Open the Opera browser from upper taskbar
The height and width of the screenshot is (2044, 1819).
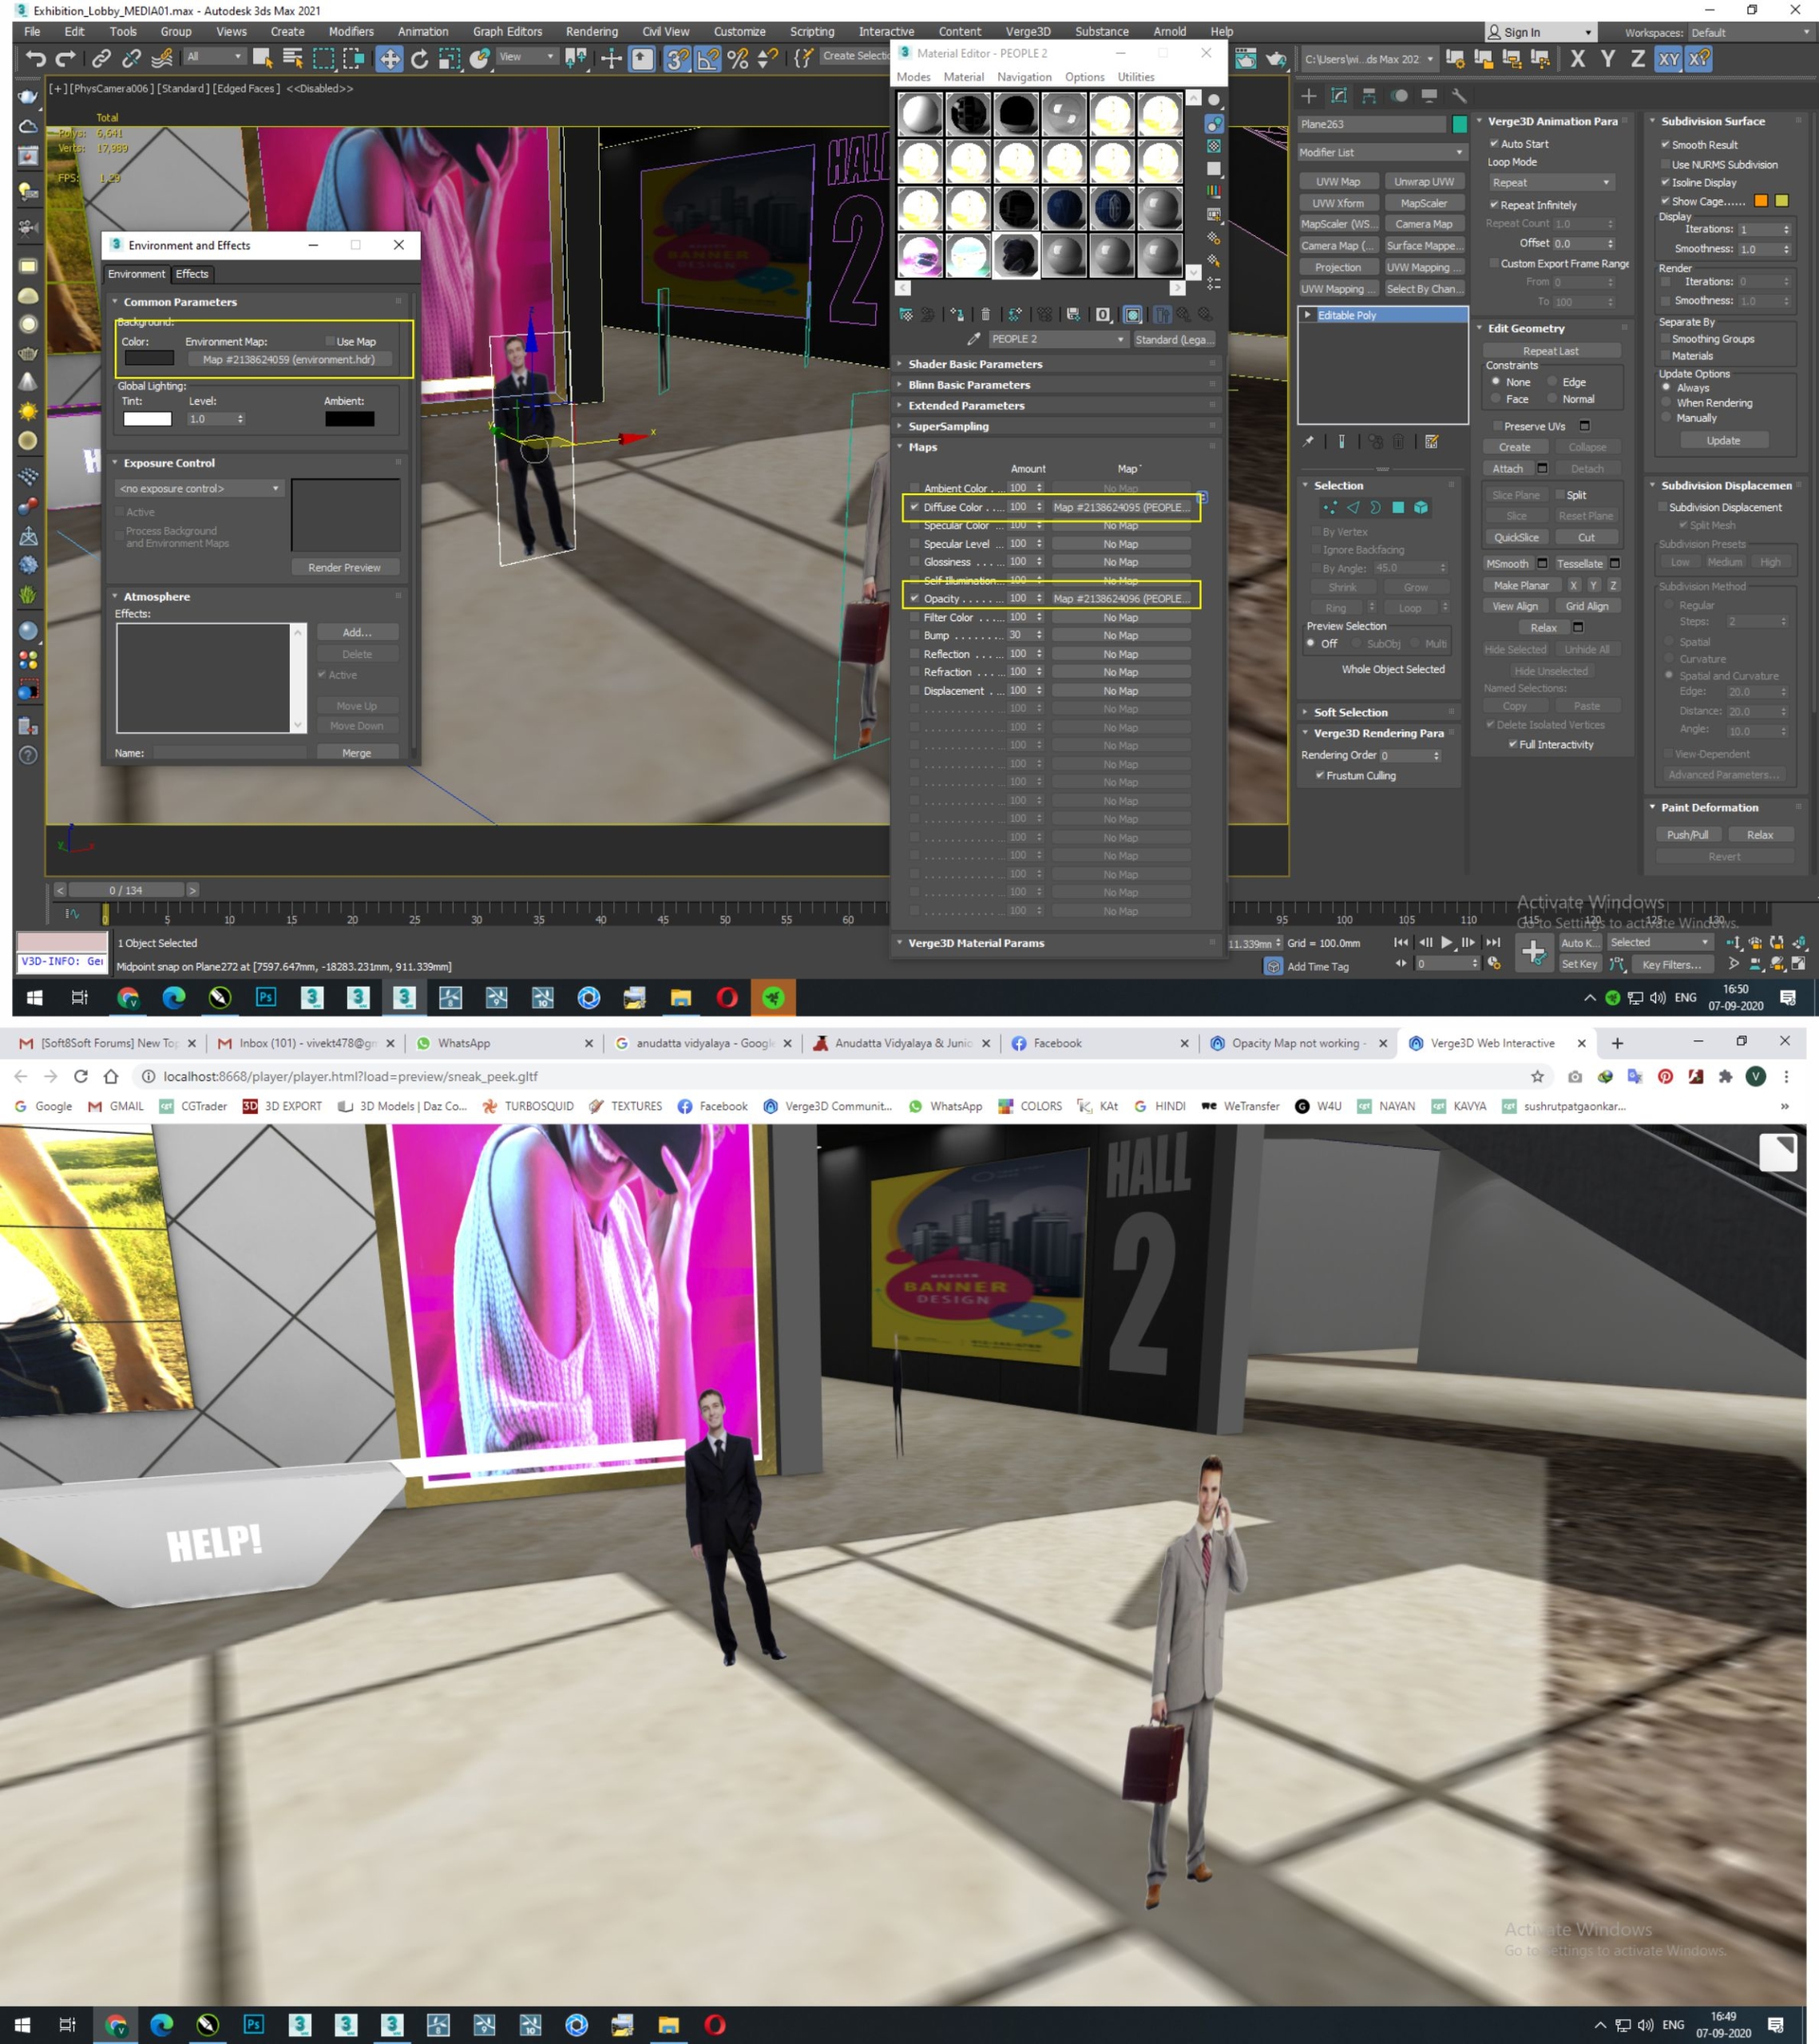coord(727,997)
